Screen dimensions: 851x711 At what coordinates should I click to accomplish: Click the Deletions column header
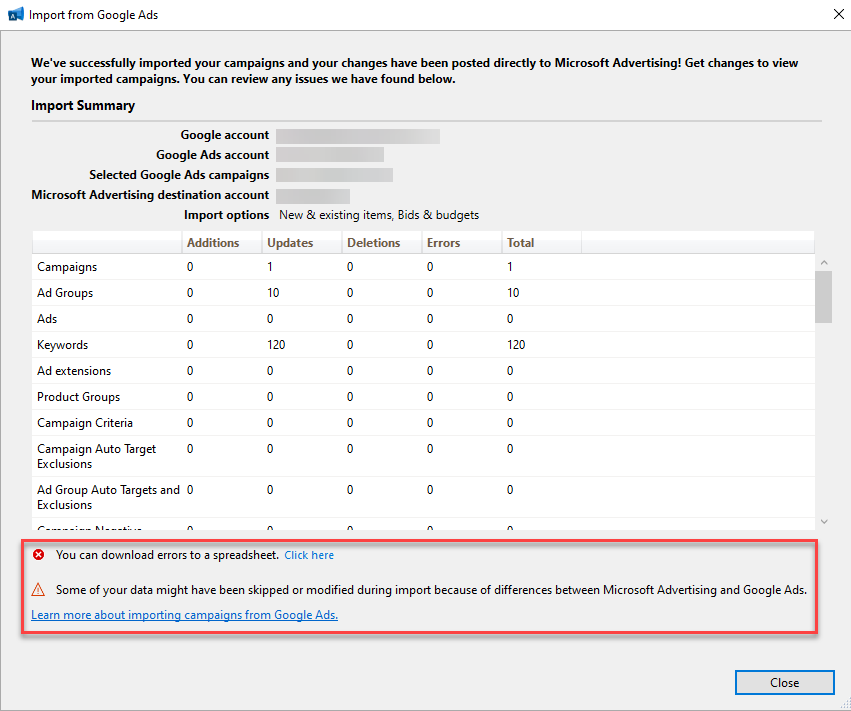[373, 243]
